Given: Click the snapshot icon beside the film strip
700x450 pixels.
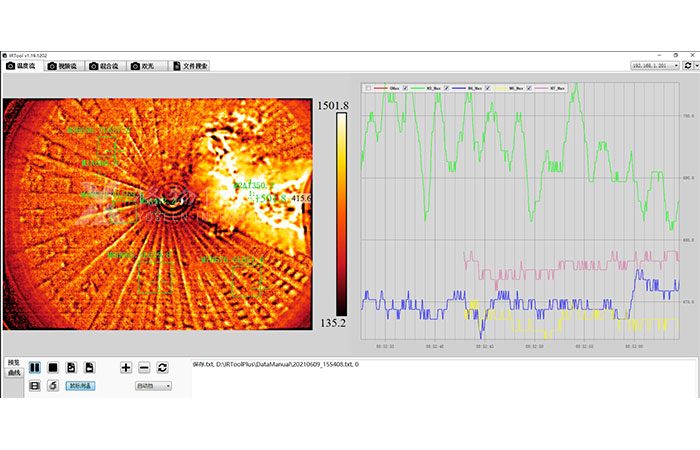Looking at the screenshot, I should click(x=53, y=385).
